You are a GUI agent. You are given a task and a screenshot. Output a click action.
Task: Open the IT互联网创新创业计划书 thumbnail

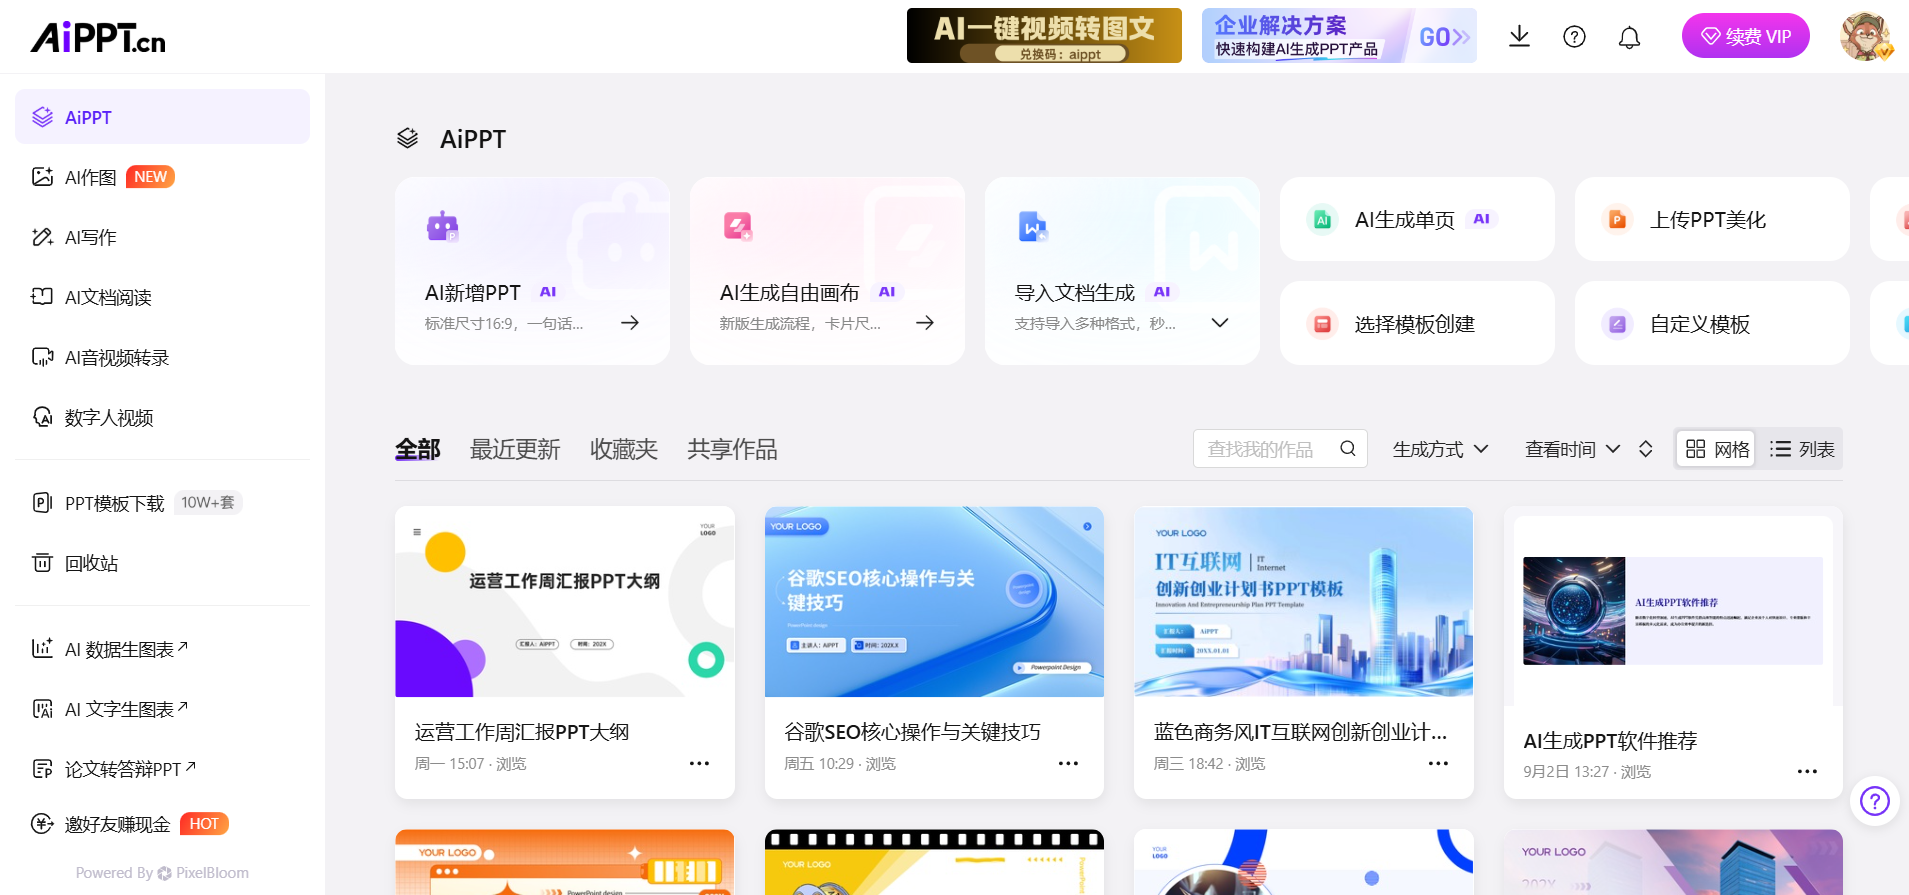coord(1303,602)
